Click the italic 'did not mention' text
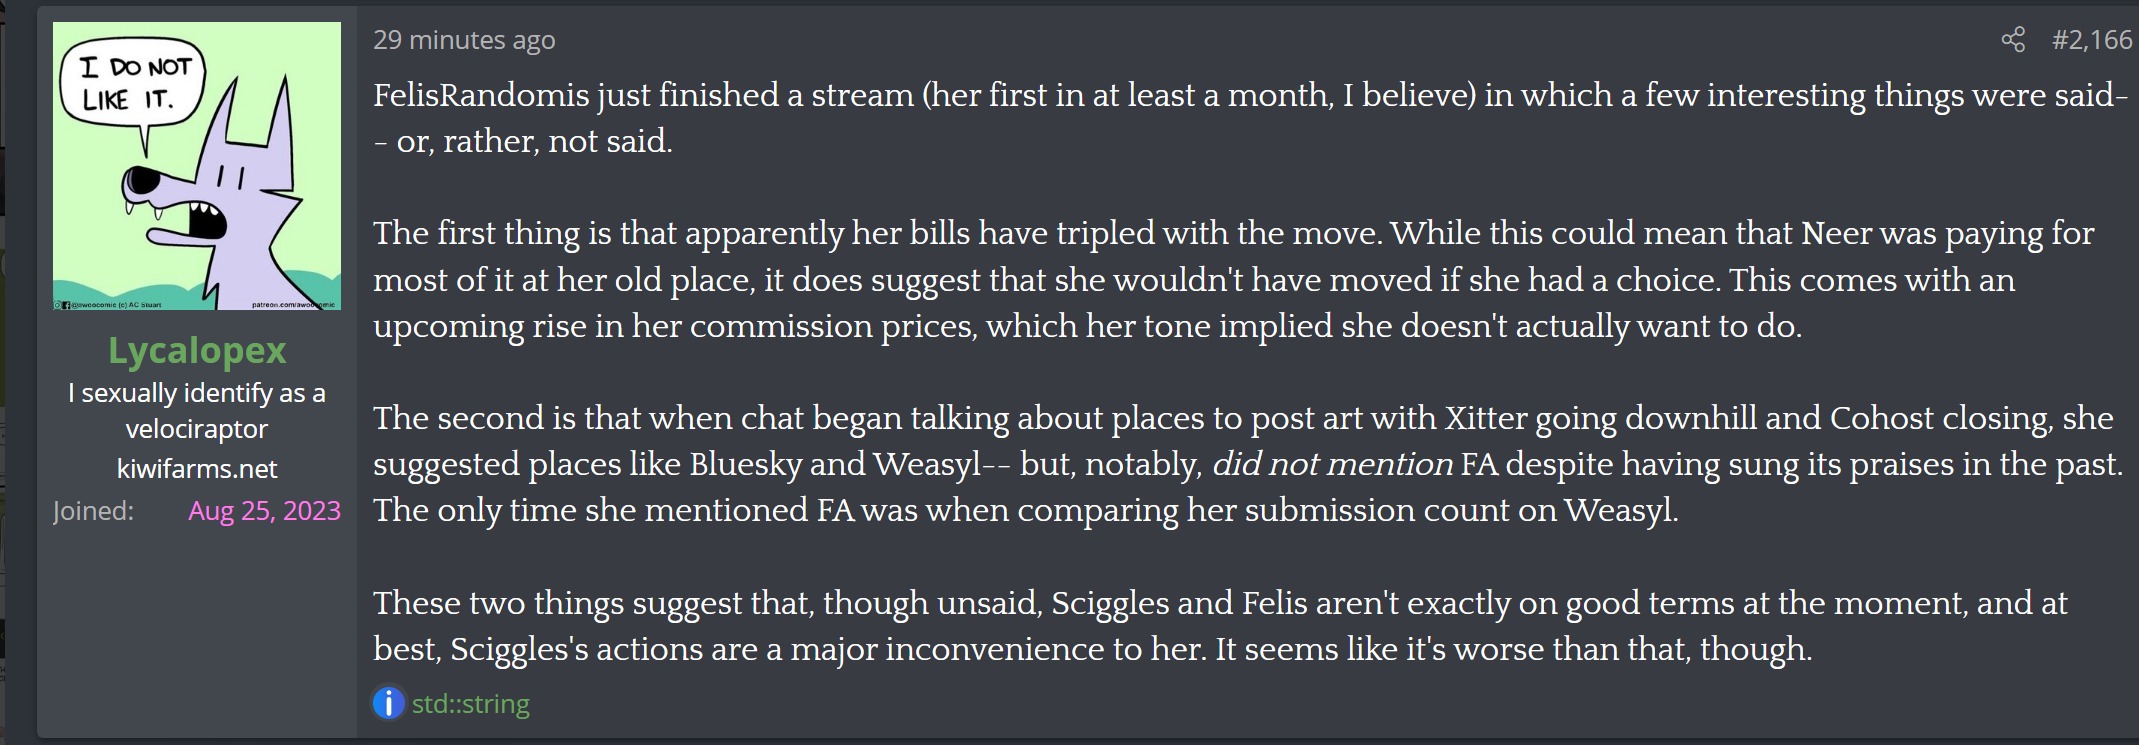2139x745 pixels. coord(1332,464)
